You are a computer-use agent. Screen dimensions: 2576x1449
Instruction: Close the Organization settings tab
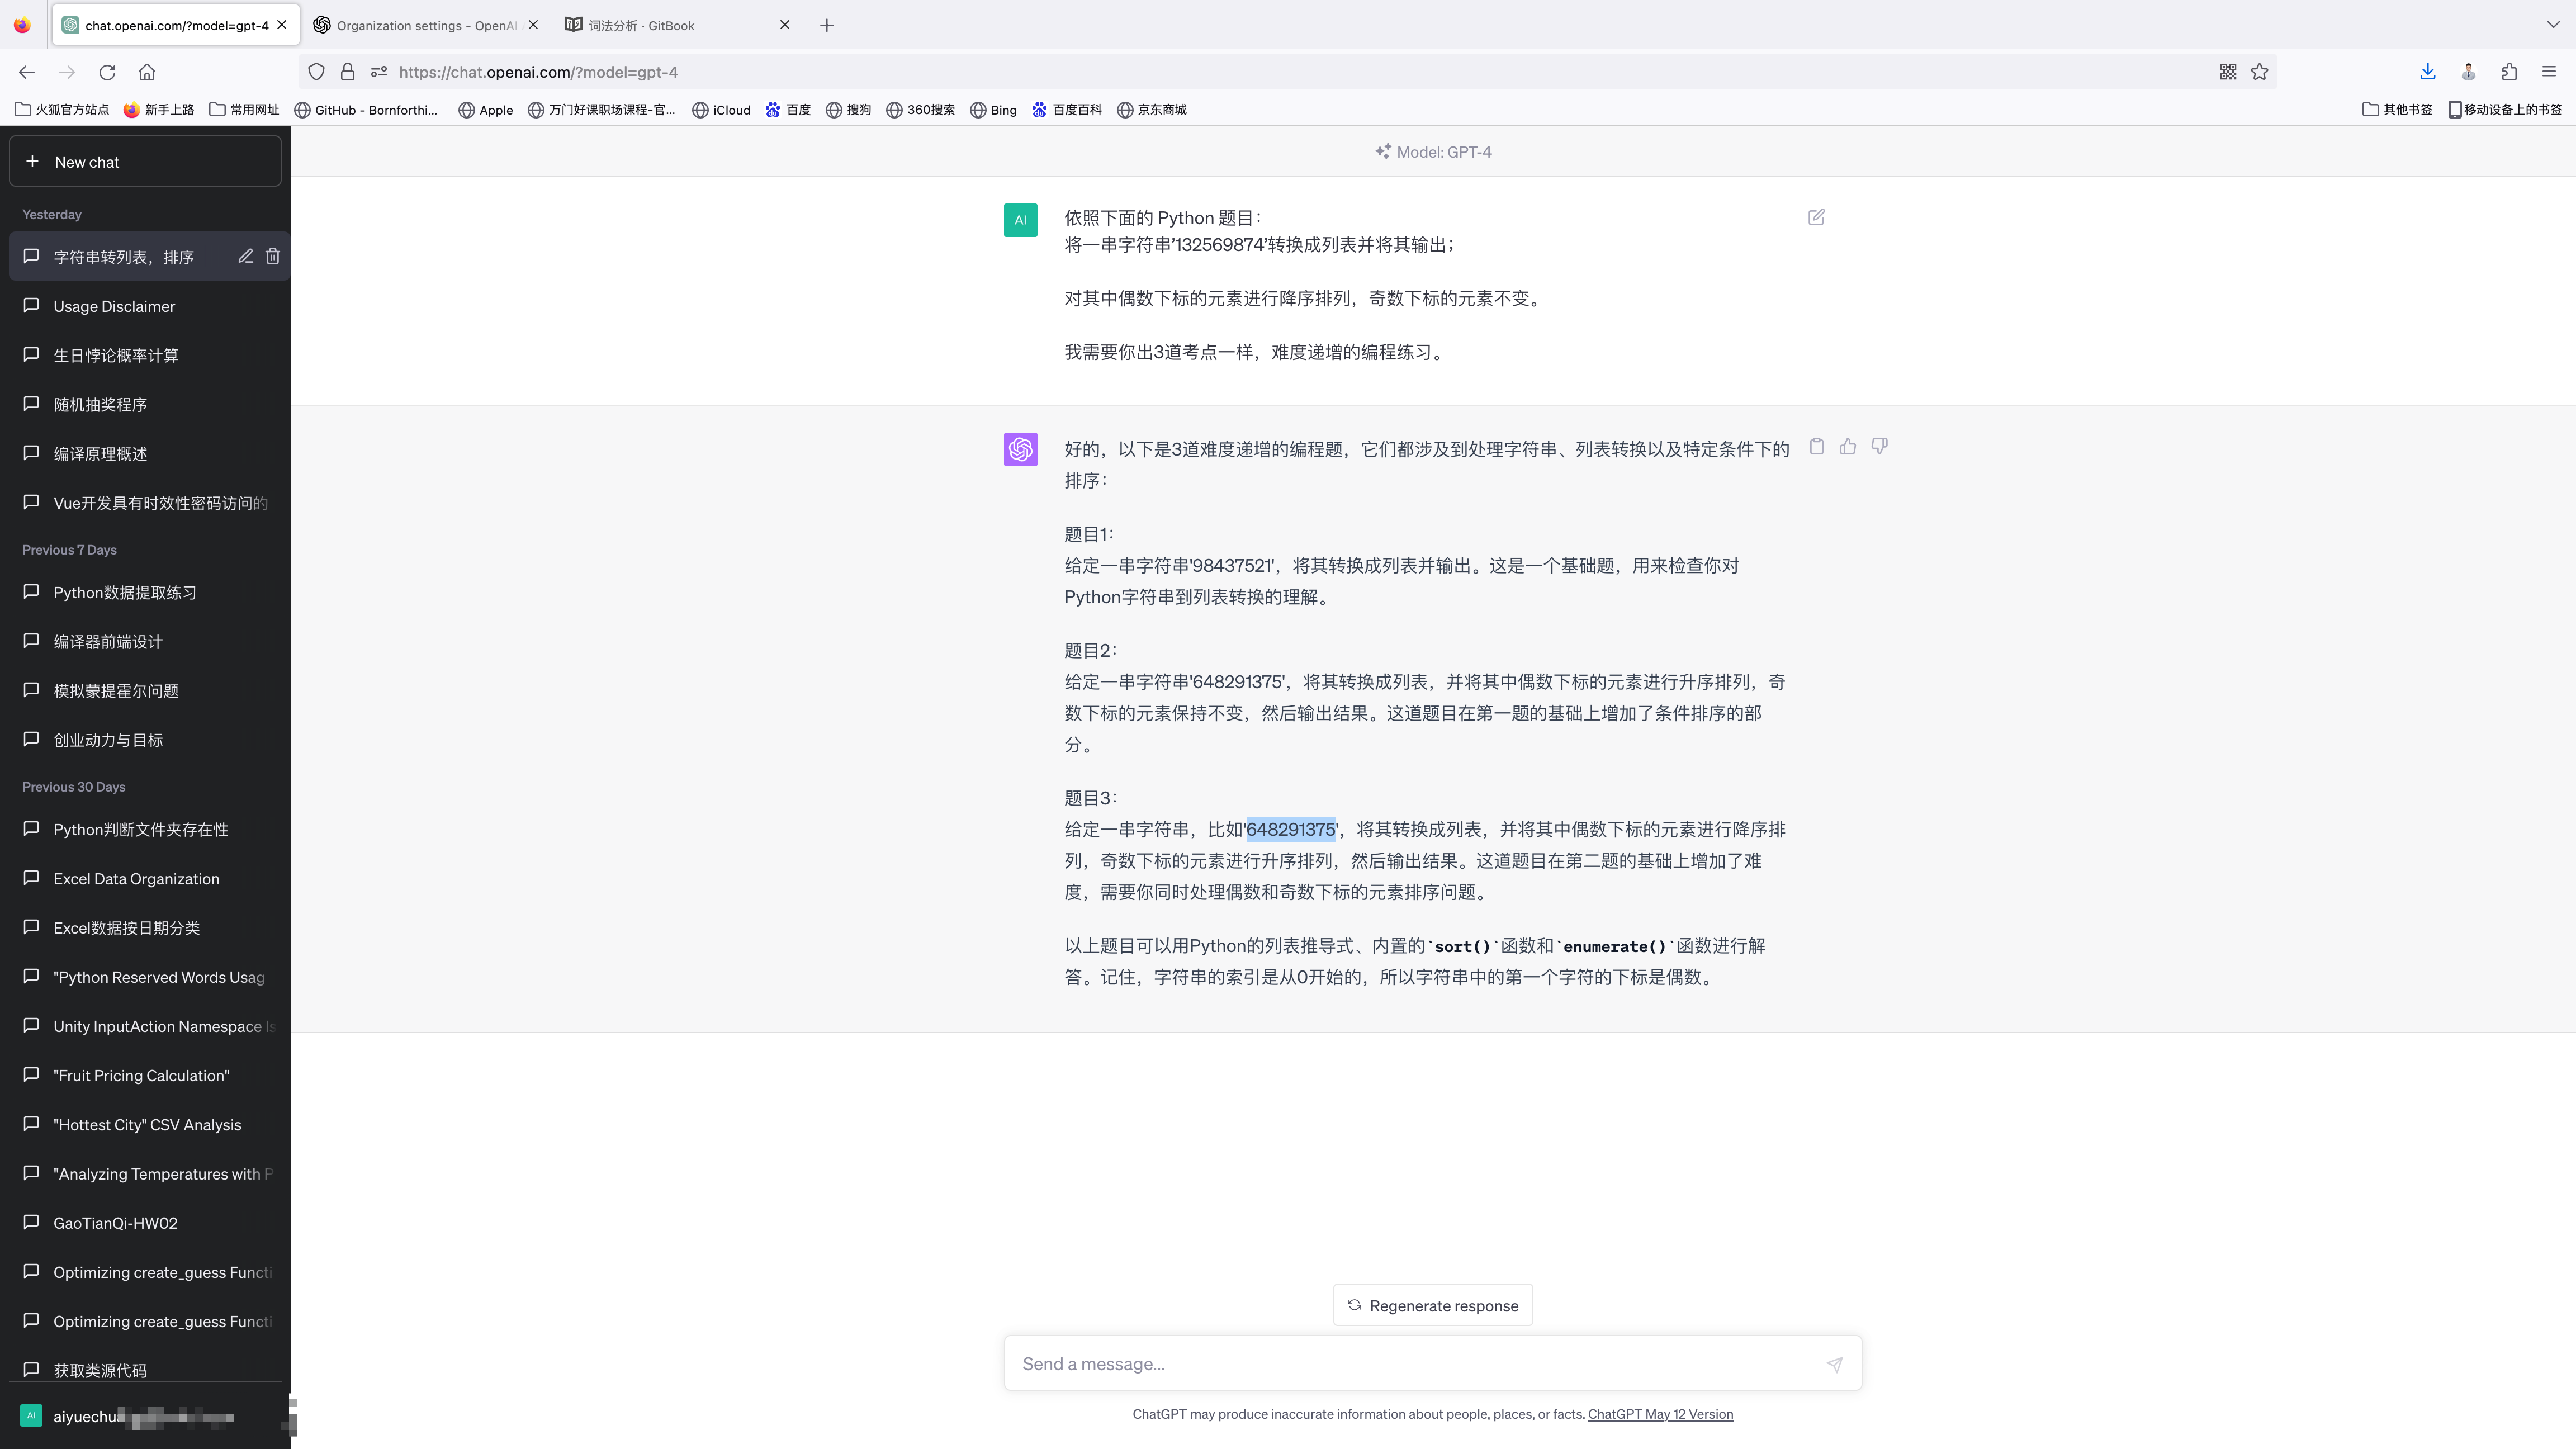(533, 25)
